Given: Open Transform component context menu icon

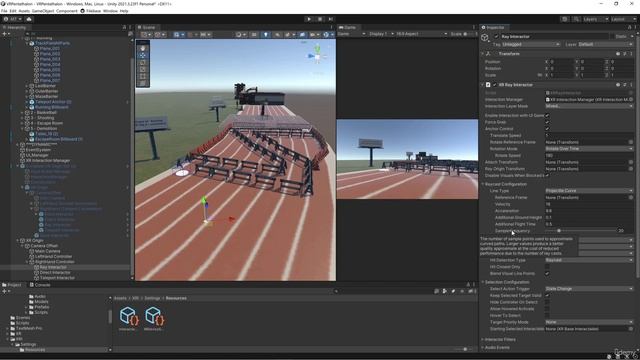Looking at the screenshot, I should click(x=631, y=54).
